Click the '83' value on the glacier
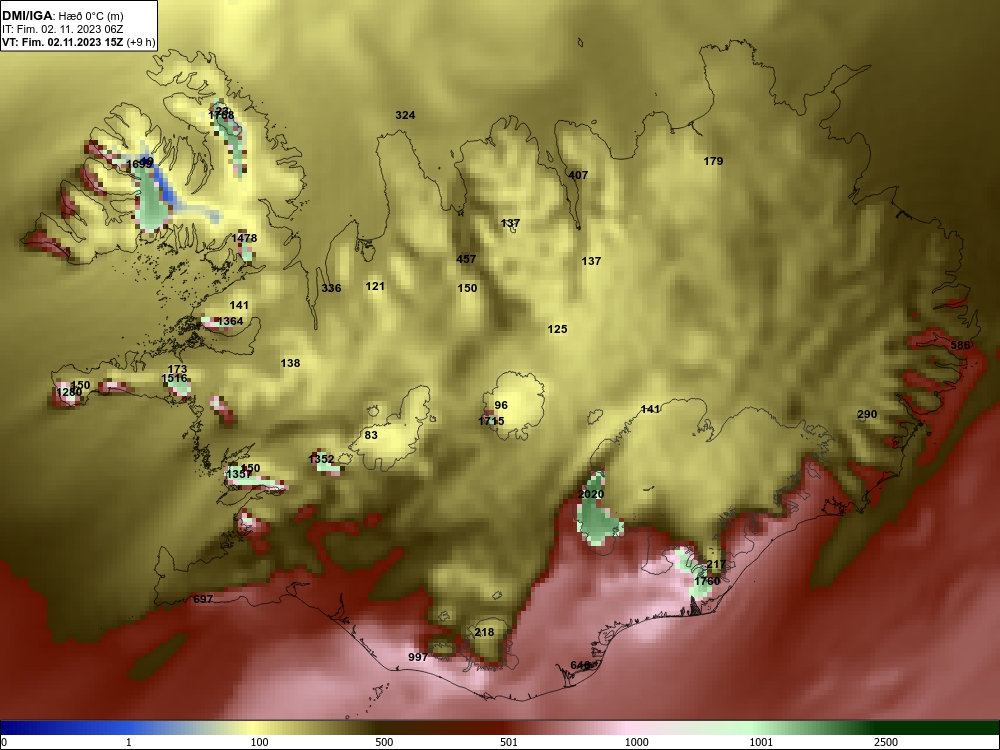Image resolution: width=1000 pixels, height=750 pixels. point(371,436)
